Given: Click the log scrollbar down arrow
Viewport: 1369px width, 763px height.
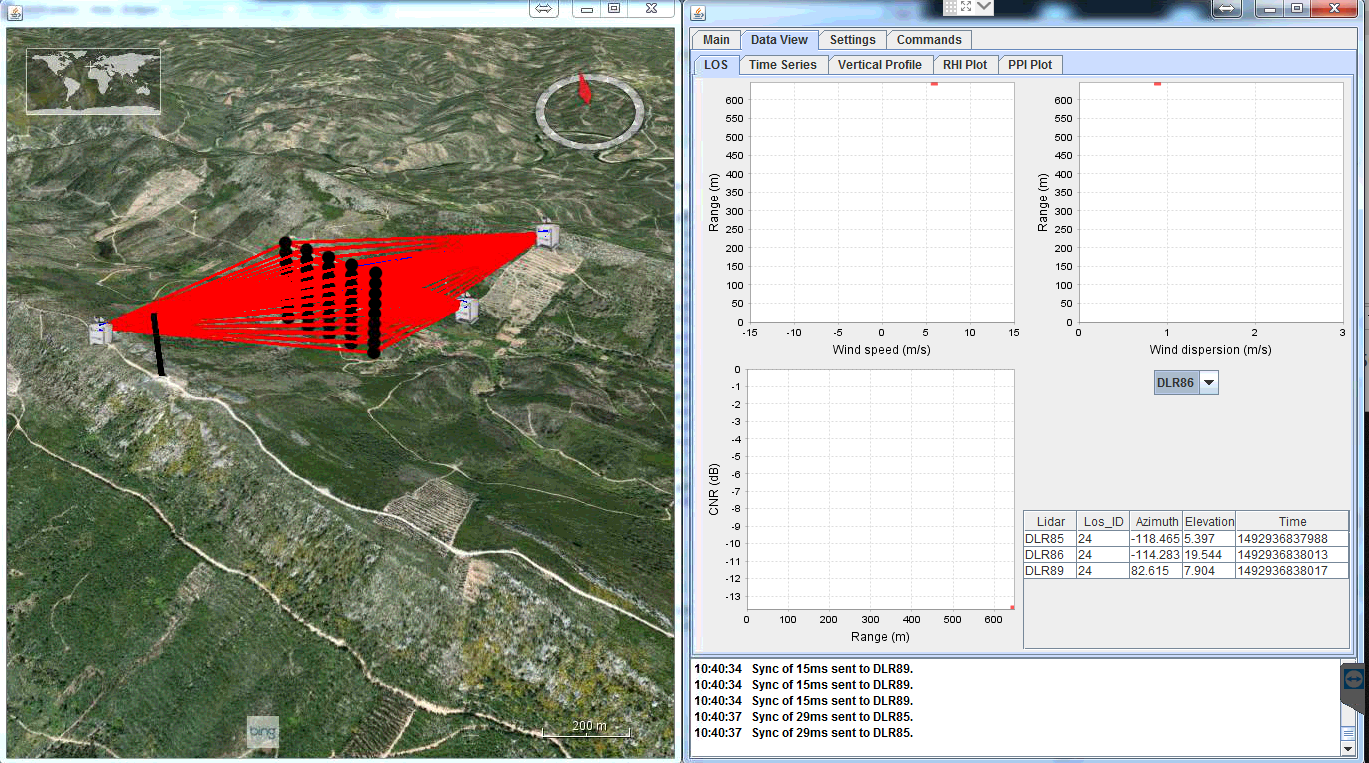Looking at the screenshot, I should tap(1347, 748).
